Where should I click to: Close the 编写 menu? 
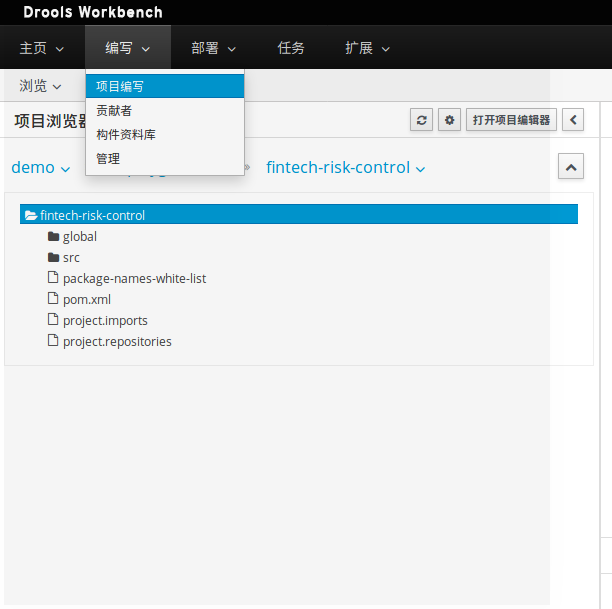(x=128, y=48)
